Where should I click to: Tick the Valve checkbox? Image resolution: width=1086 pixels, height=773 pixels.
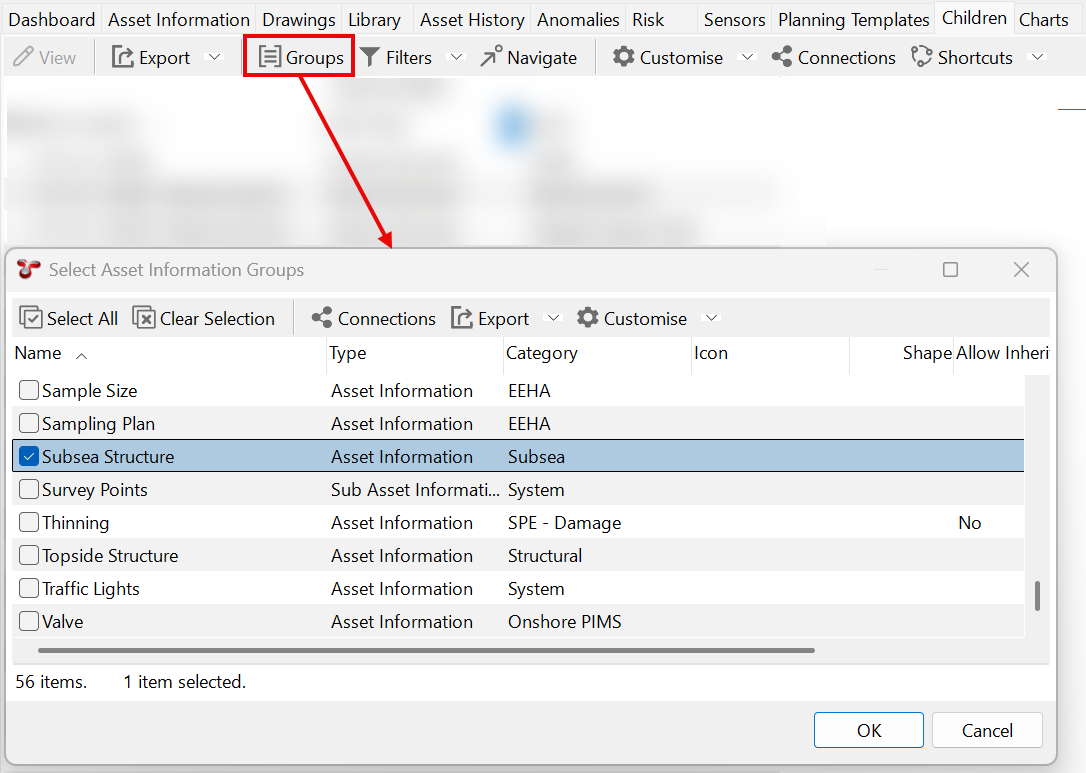[28, 621]
